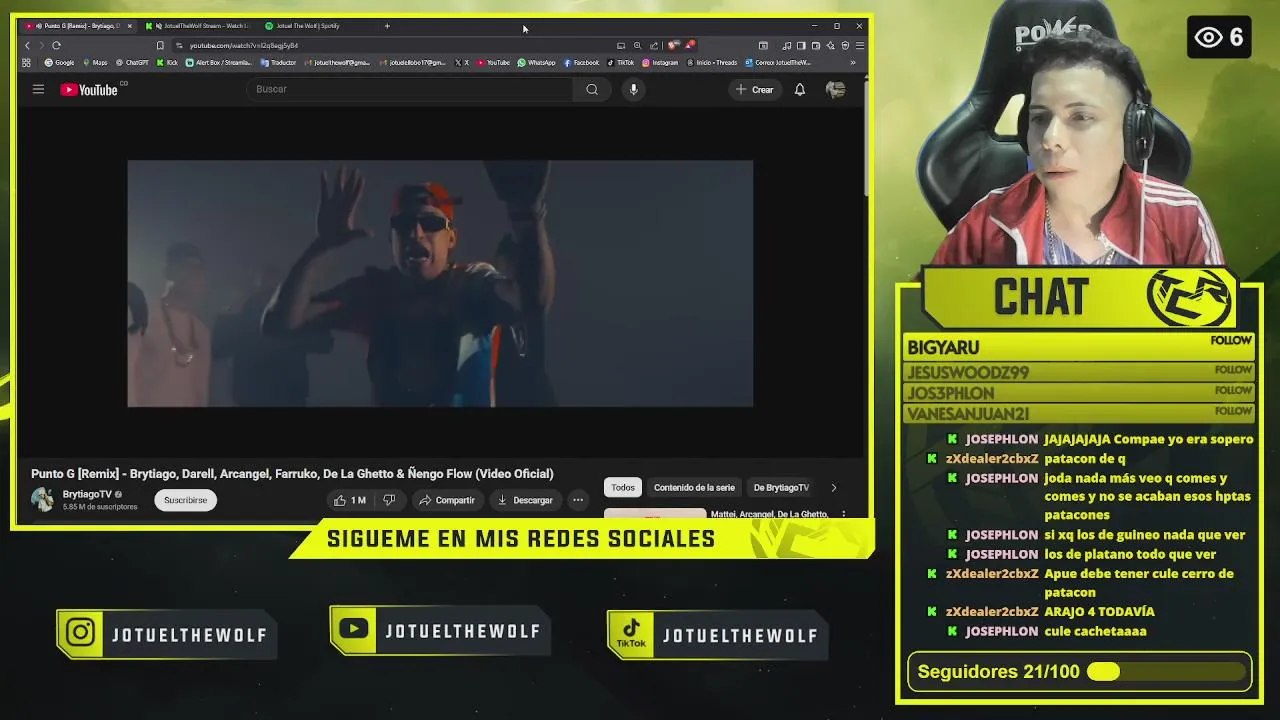
Task: Open the BrytiagoTV channel name link
Action: (87, 494)
